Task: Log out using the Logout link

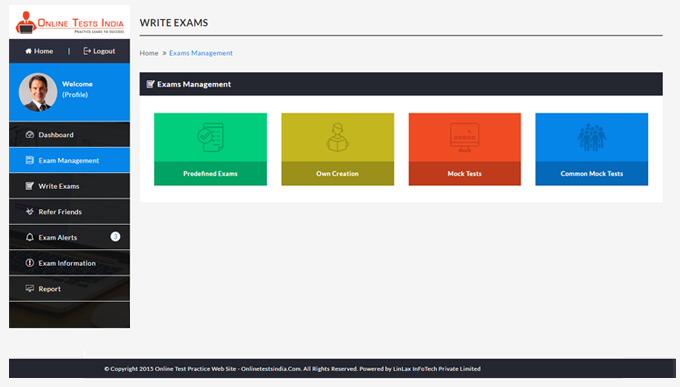Action: tap(99, 51)
